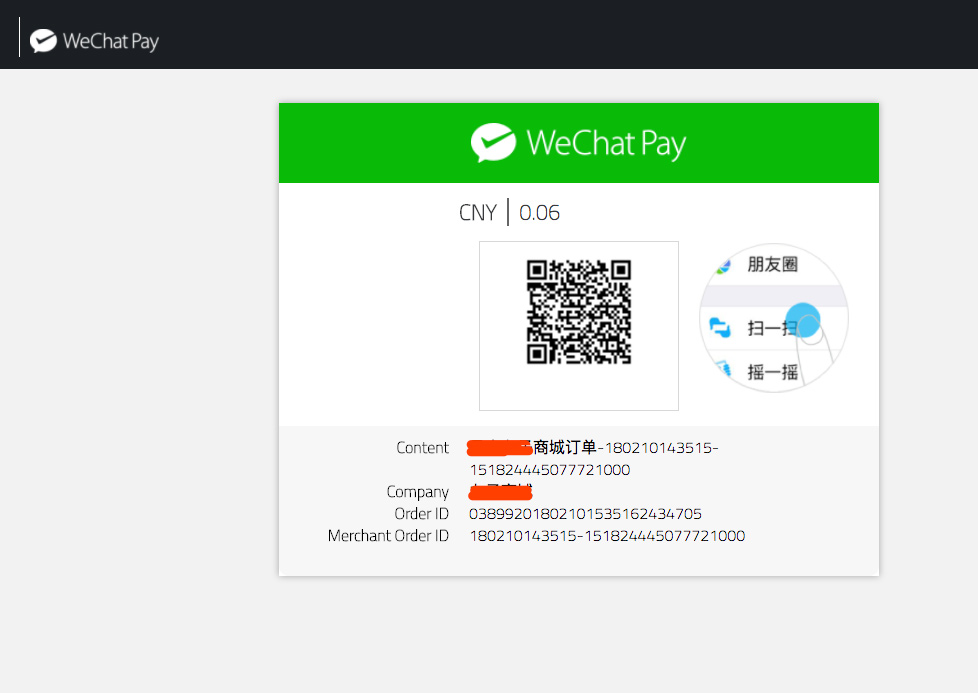Click the scan instruction illustration circle
978x693 pixels.
(x=773, y=318)
